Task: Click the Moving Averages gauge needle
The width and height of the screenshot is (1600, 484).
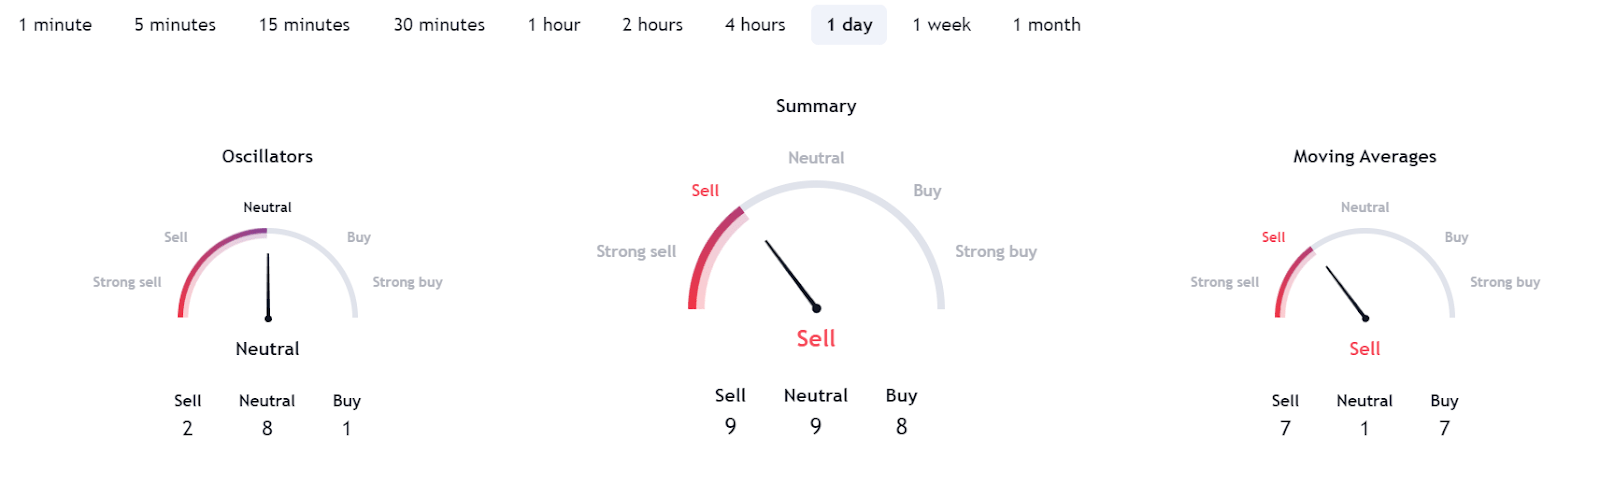Action: (x=1347, y=293)
